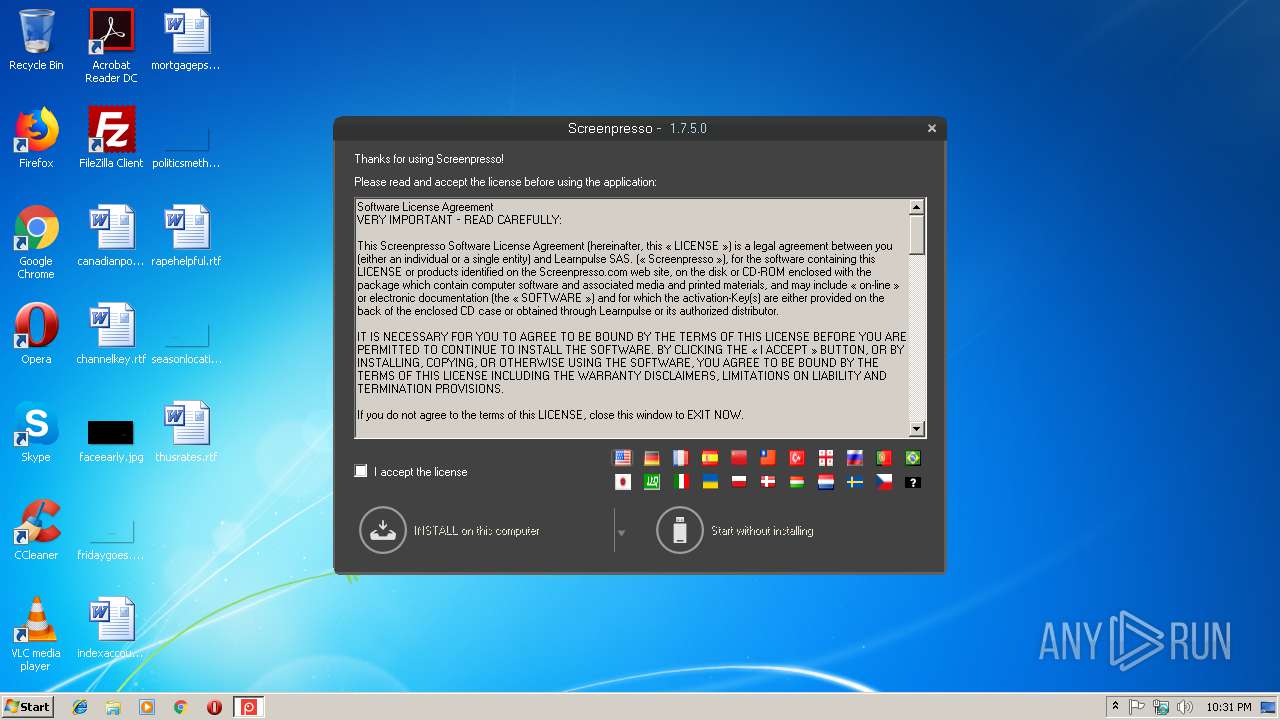The height and width of the screenshot is (720, 1280).
Task: Select the Japanese flag language
Action: tap(622, 482)
